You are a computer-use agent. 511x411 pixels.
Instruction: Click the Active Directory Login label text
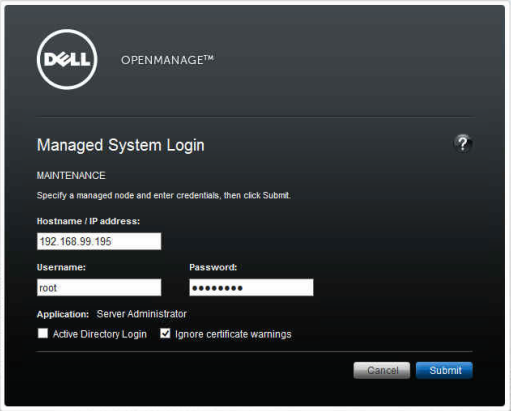pos(100,334)
